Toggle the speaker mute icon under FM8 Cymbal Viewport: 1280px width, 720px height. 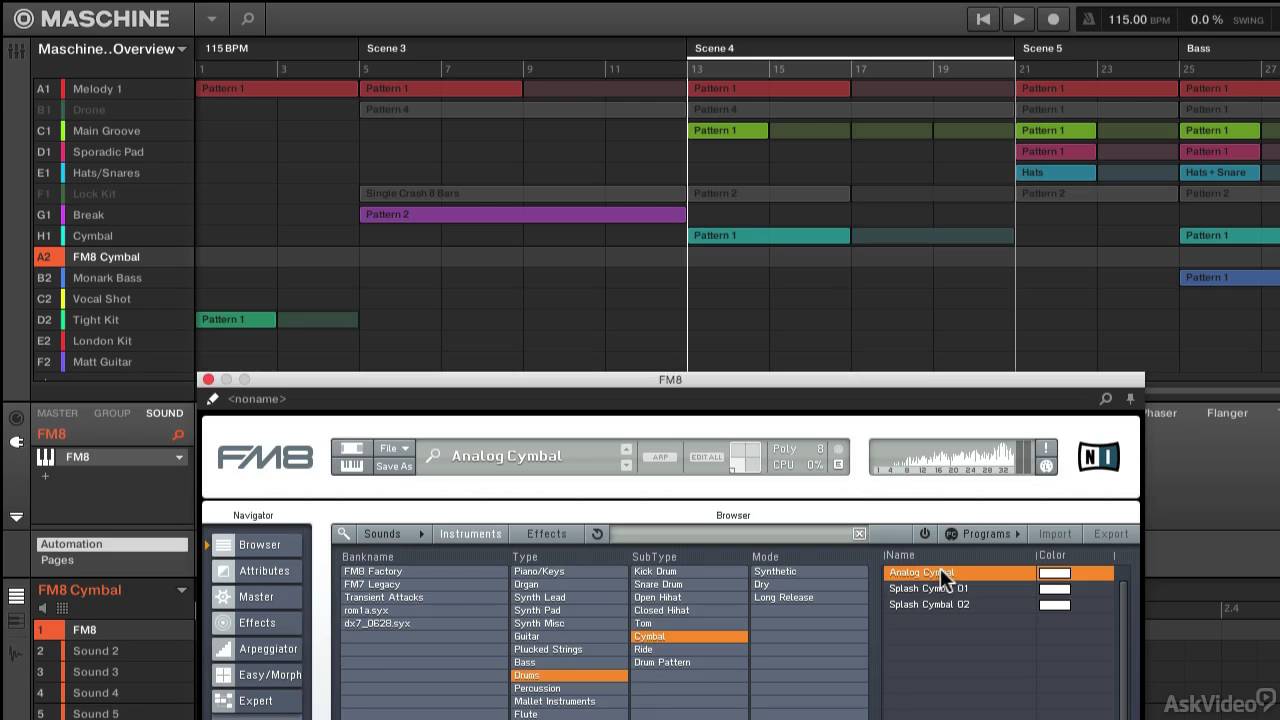(42, 608)
